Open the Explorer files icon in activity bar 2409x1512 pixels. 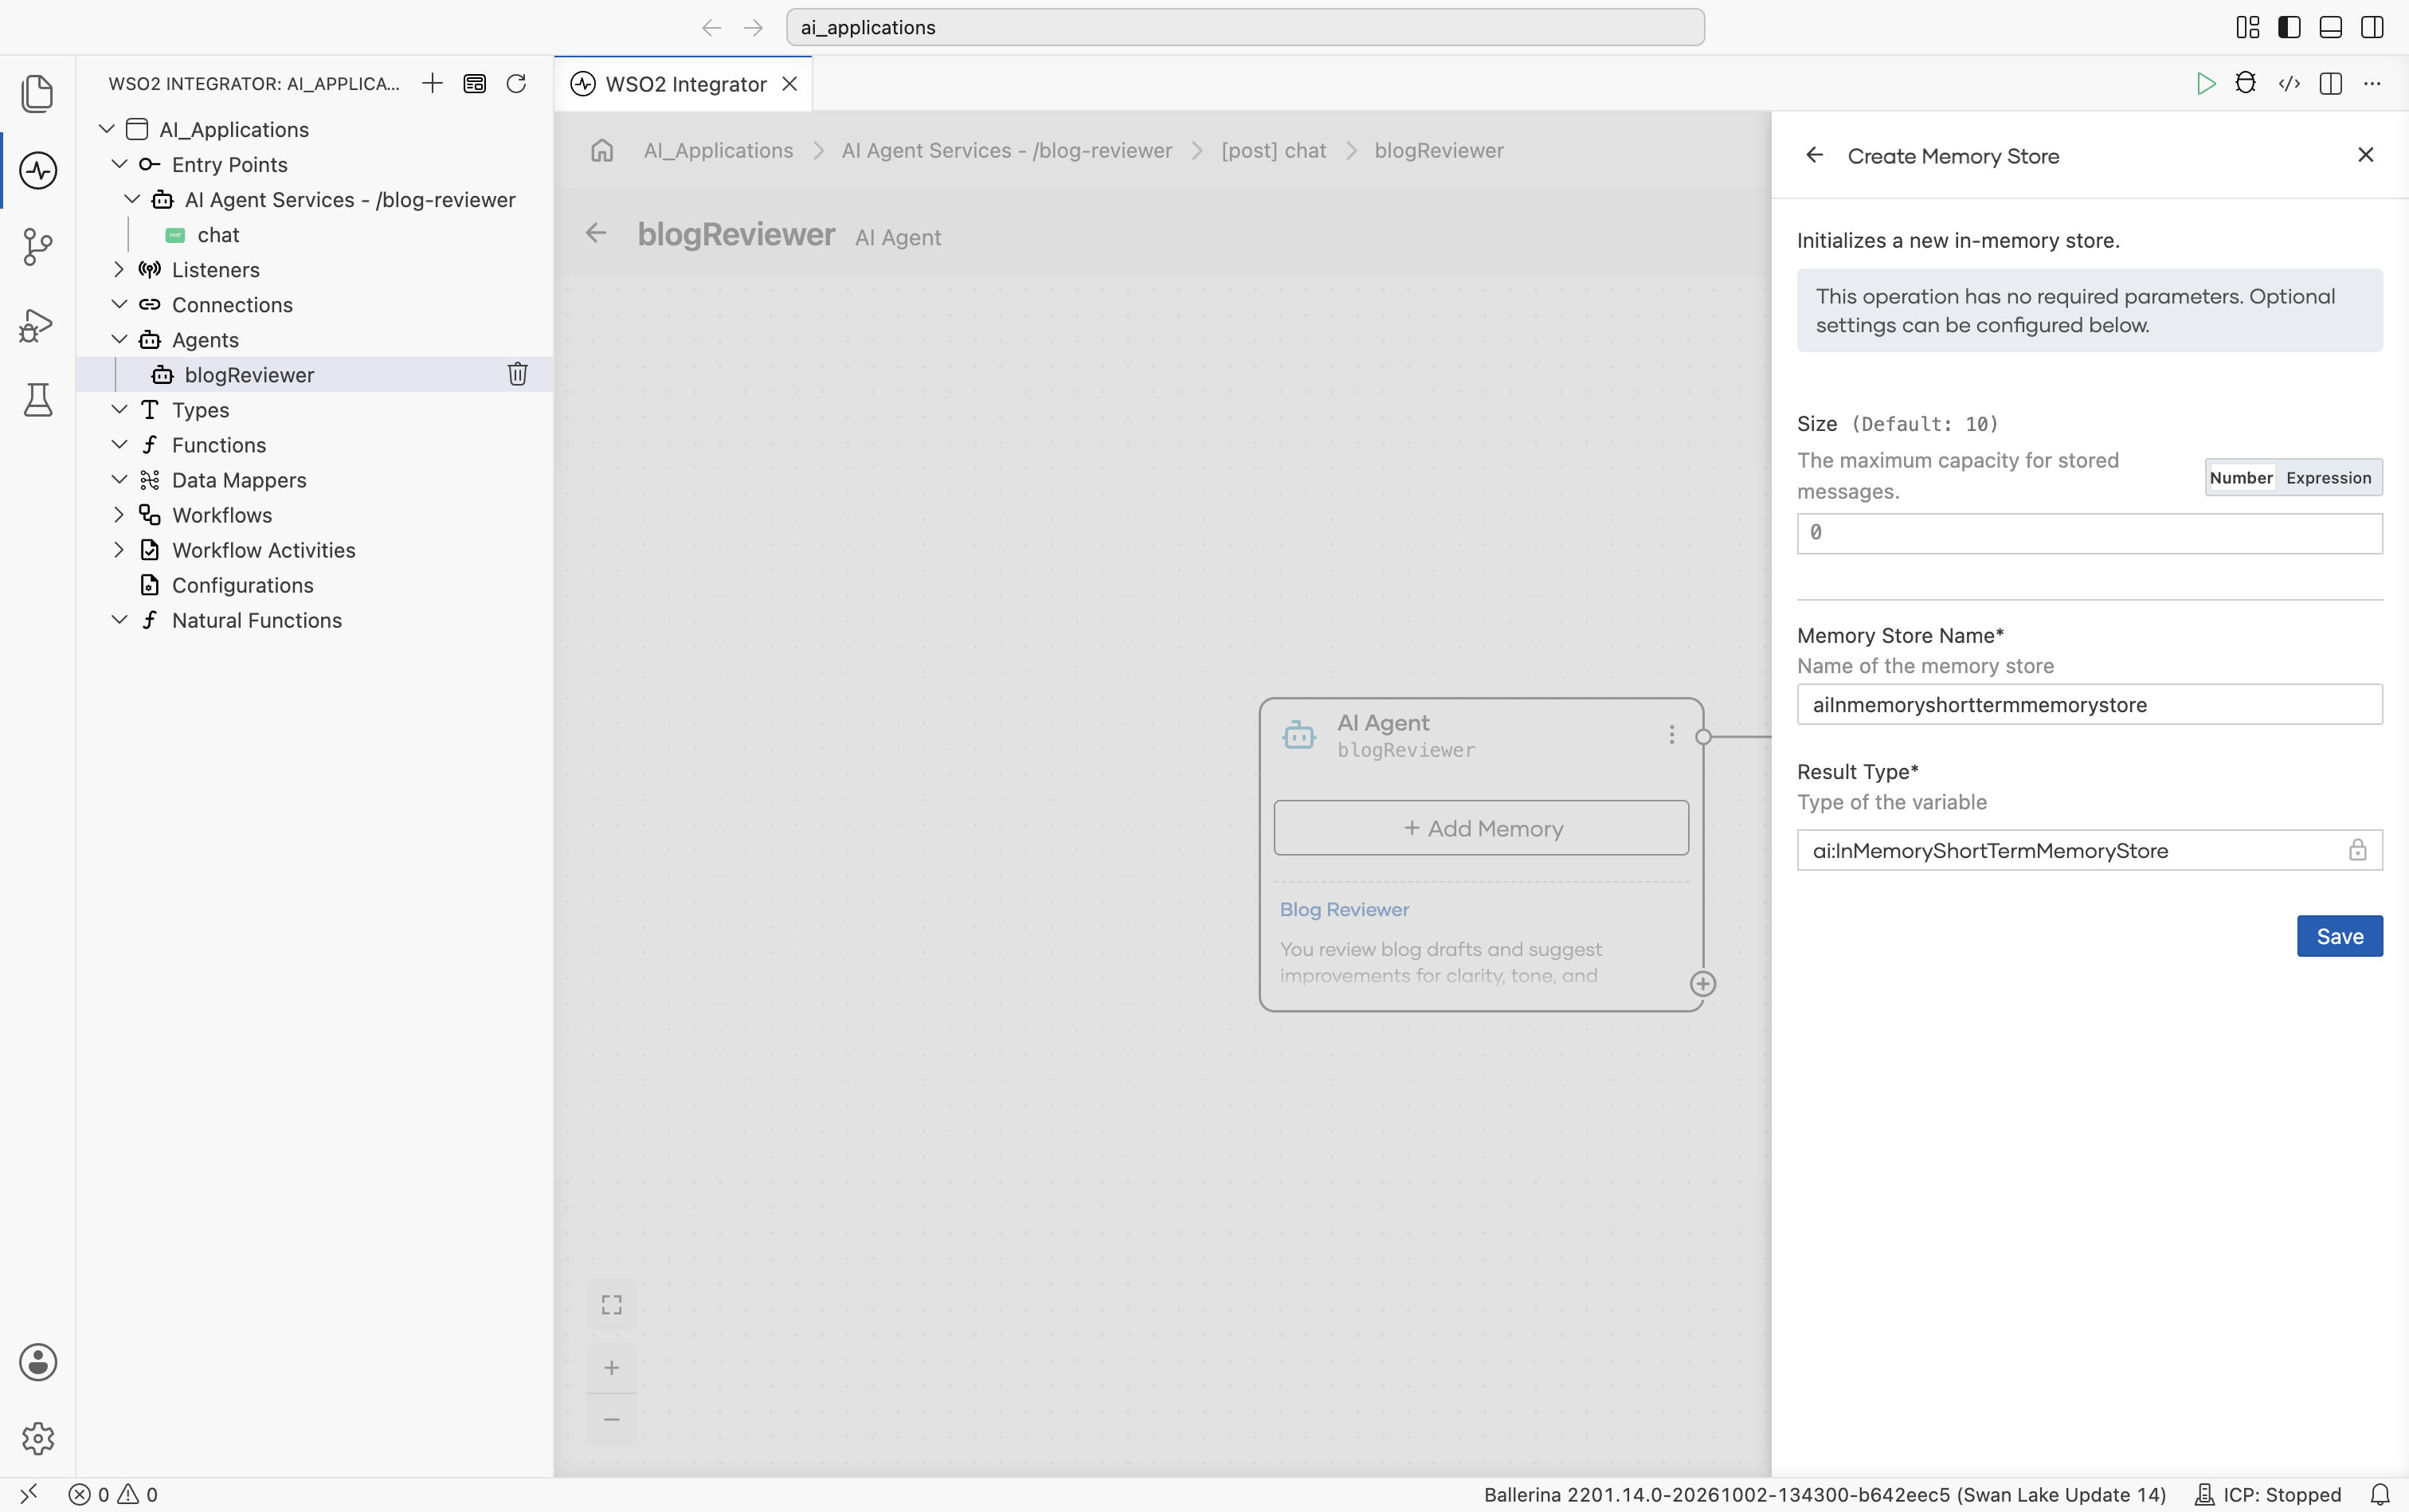[38, 93]
